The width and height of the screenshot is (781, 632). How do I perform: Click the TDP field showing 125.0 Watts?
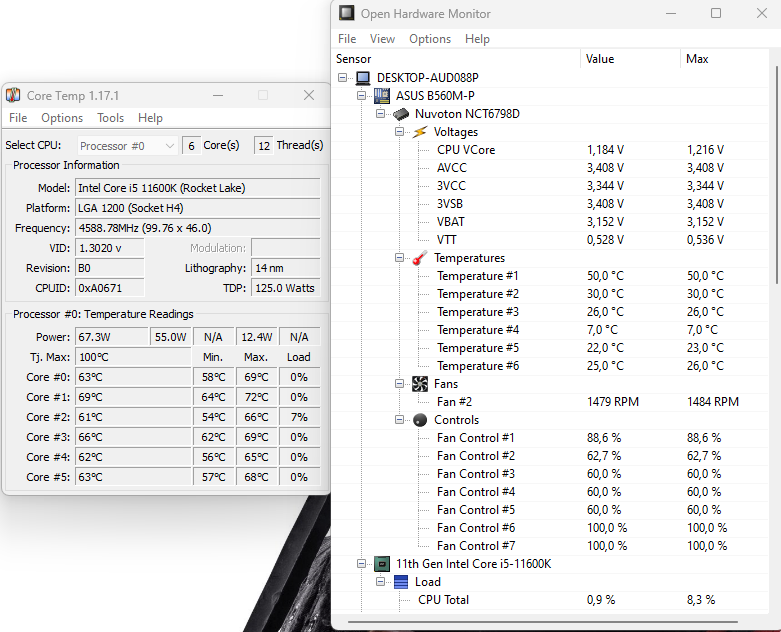pos(285,288)
